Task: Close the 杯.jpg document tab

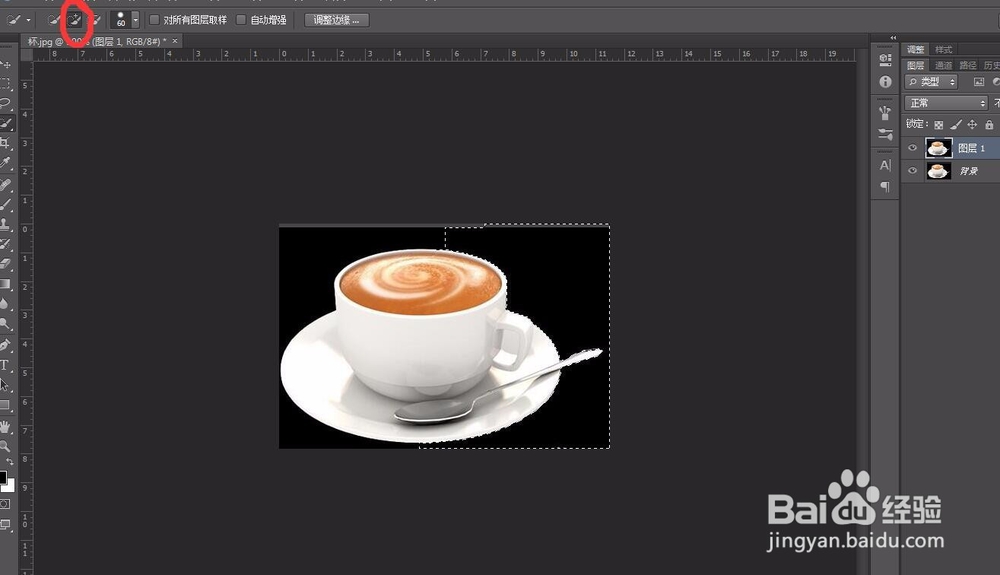Action: 175,41
